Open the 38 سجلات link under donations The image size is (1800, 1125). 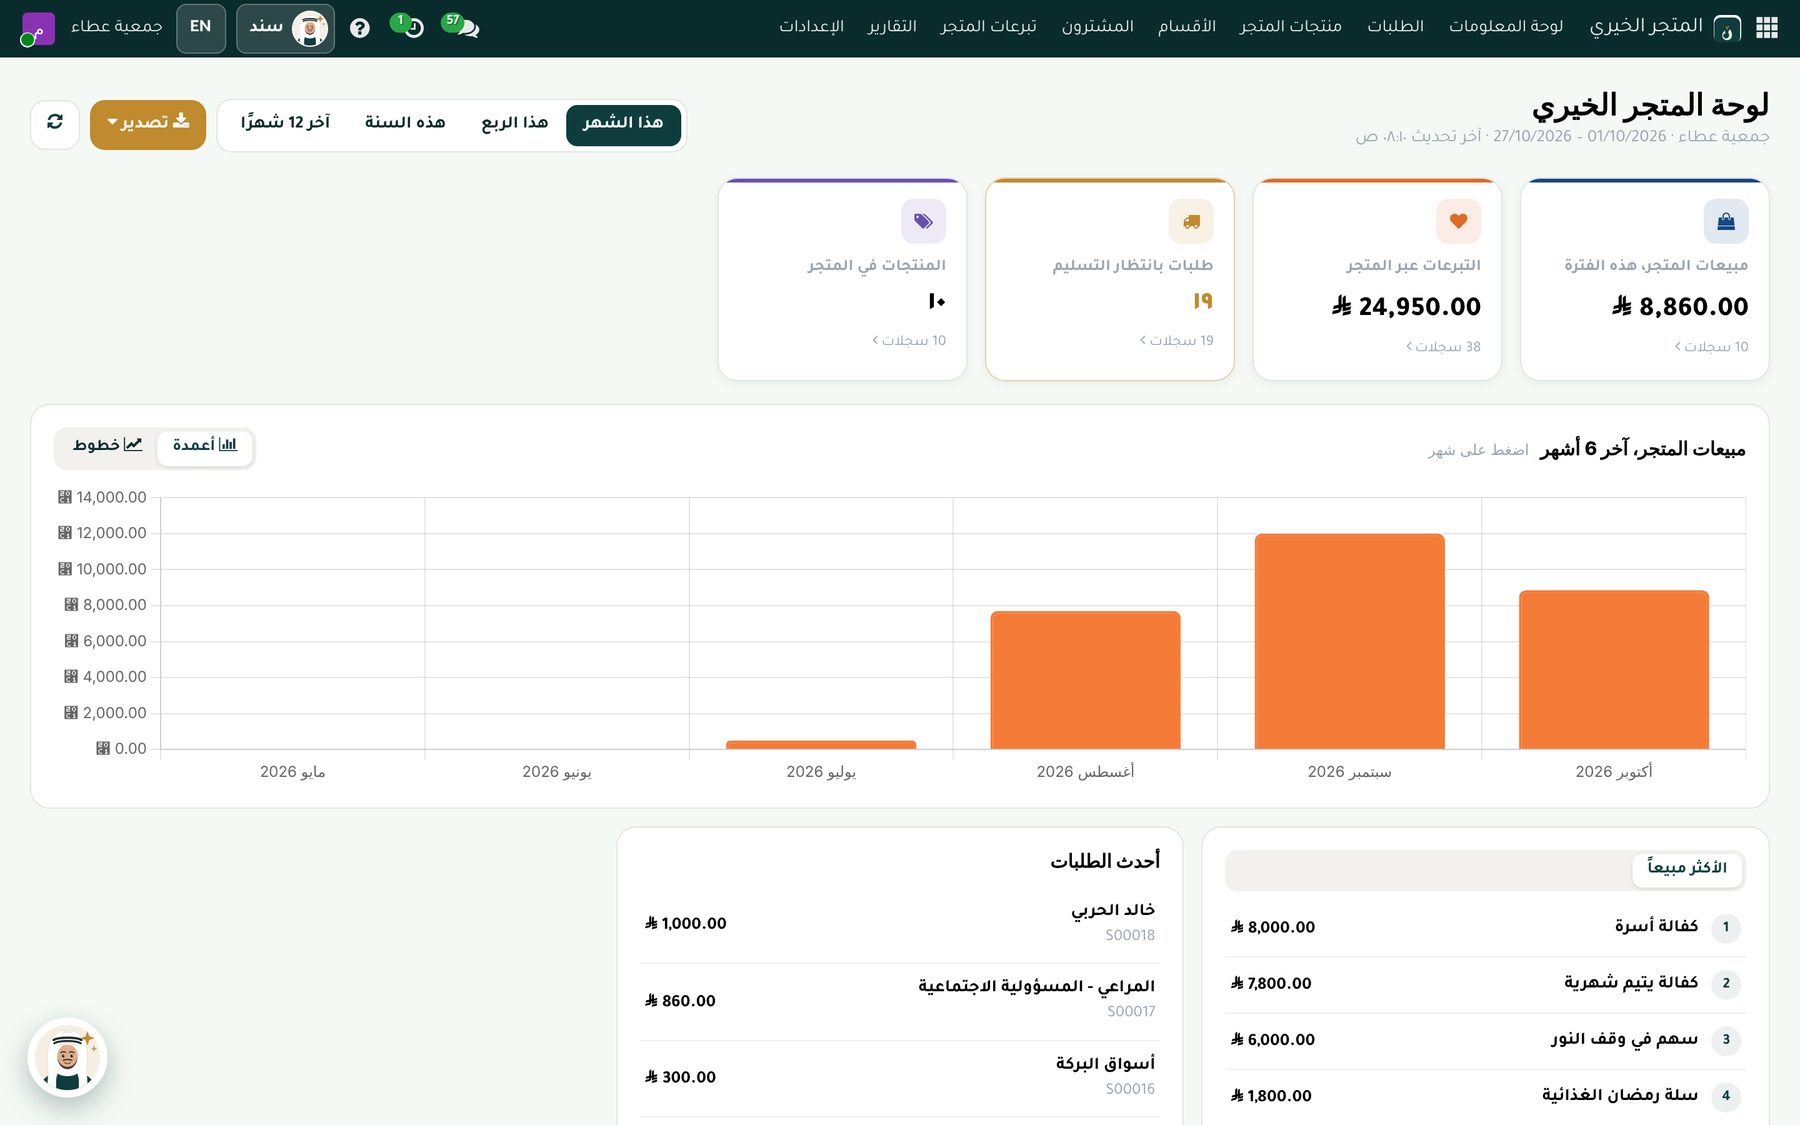[x=1443, y=347]
